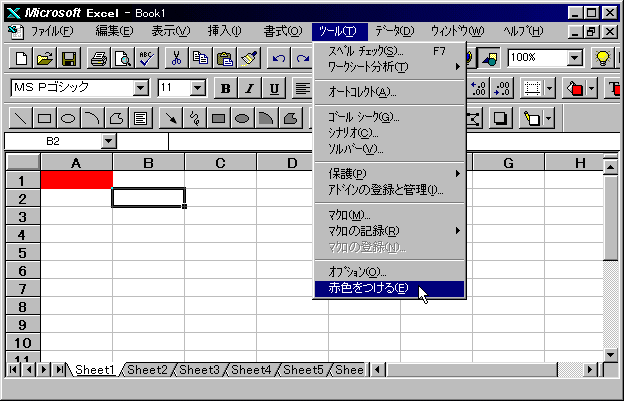Image resolution: width=624 pixels, height=401 pixels.
Task: Click the vertical scrollbar down arrow
Action: pyautogui.click(x=610, y=354)
